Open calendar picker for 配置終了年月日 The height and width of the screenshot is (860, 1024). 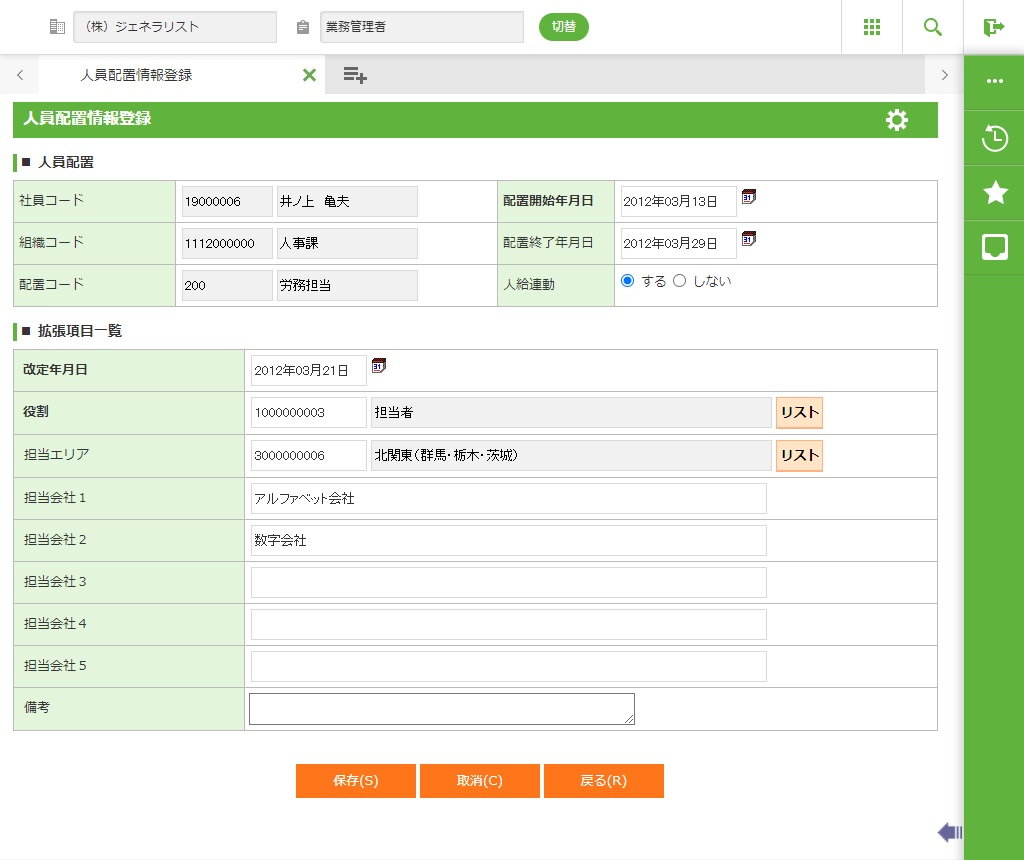[749, 240]
